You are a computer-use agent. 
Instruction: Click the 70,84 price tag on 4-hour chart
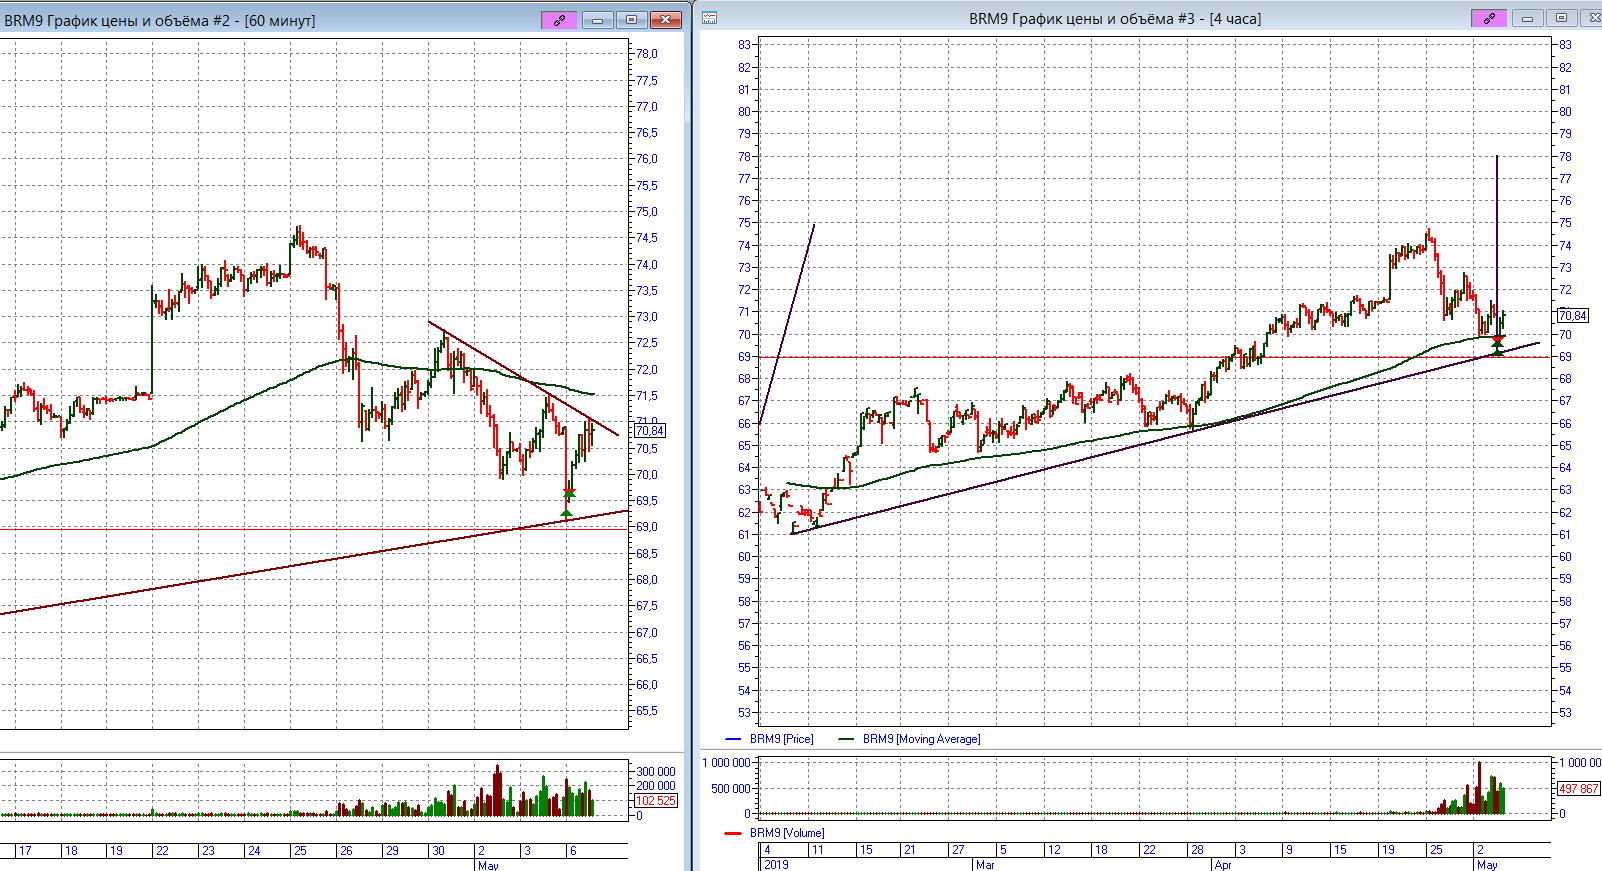pyautogui.click(x=1572, y=316)
